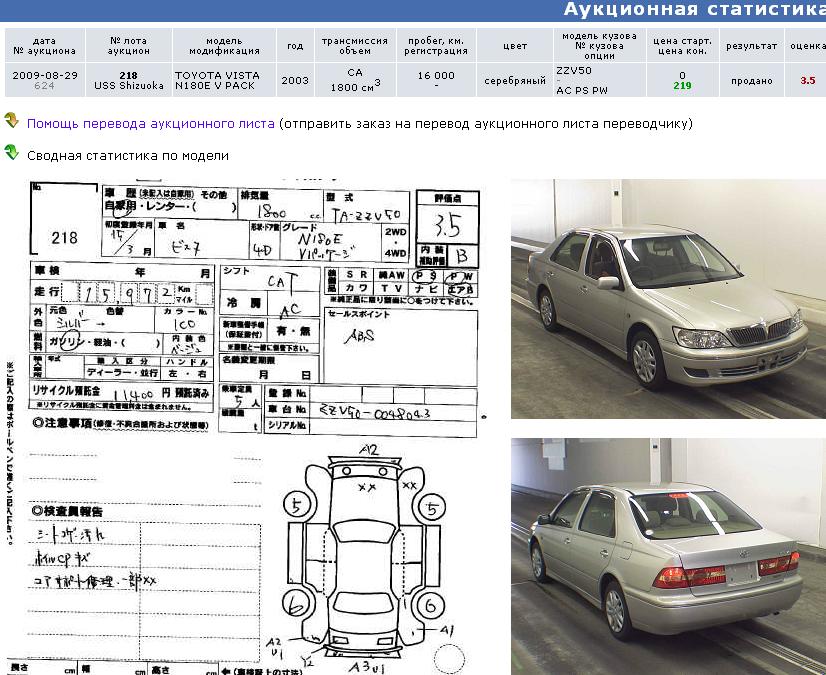Open Сводная статистика по модели link

coord(128,156)
